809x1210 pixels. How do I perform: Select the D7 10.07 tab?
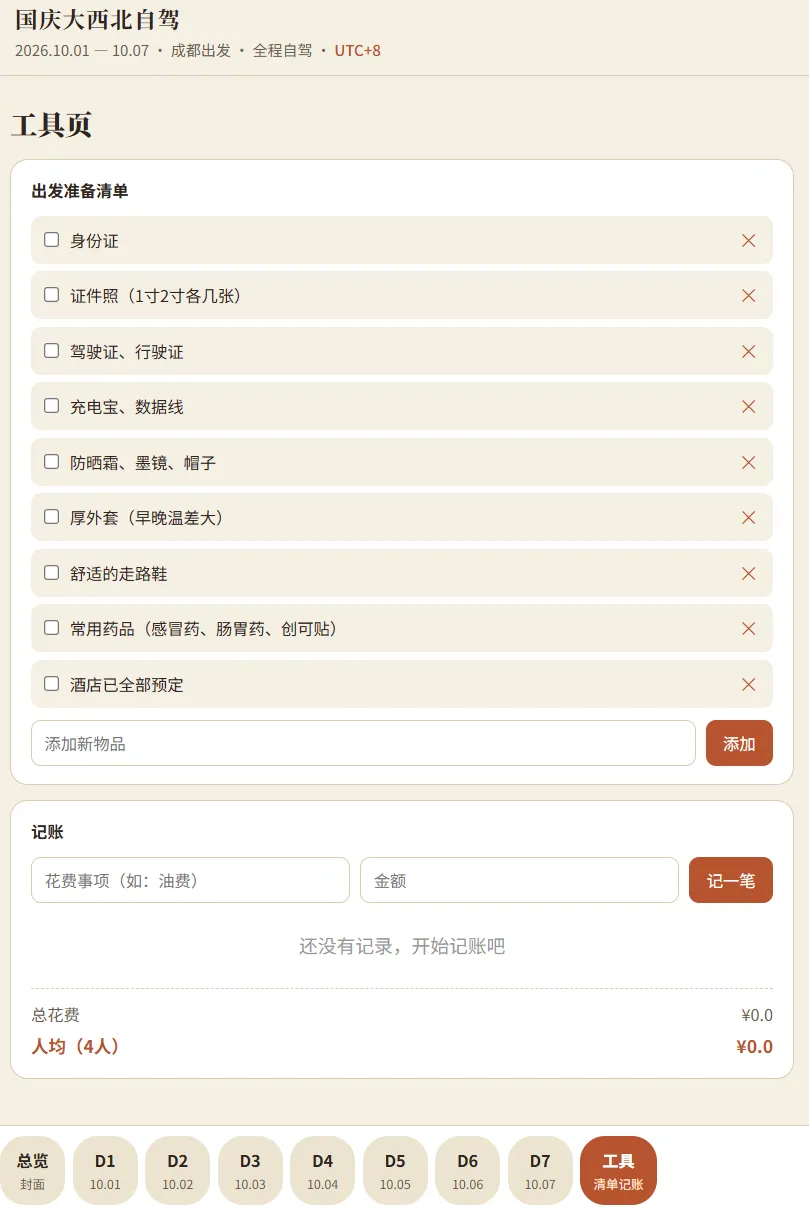point(540,1170)
